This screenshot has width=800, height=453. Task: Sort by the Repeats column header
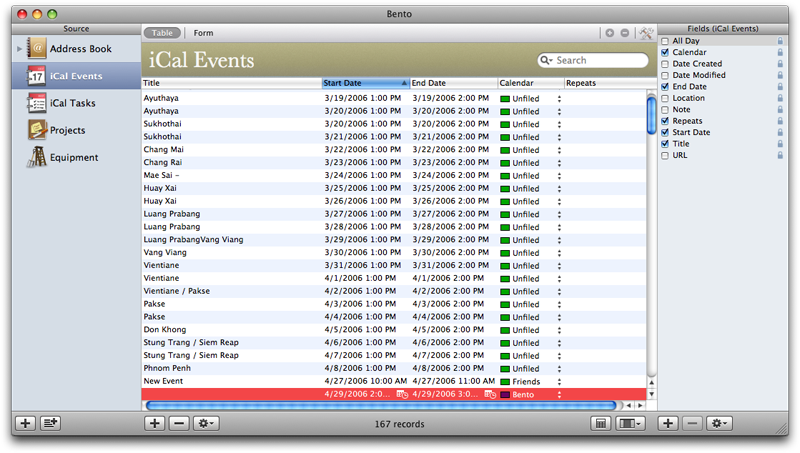(610, 83)
